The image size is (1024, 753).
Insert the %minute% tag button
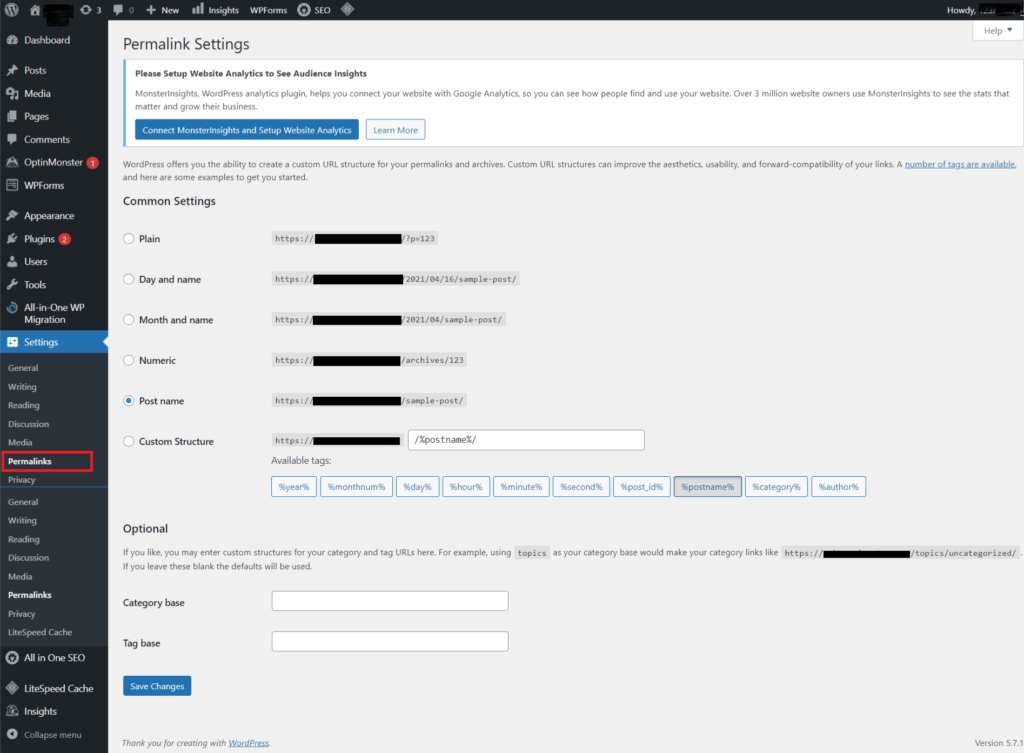coord(521,487)
